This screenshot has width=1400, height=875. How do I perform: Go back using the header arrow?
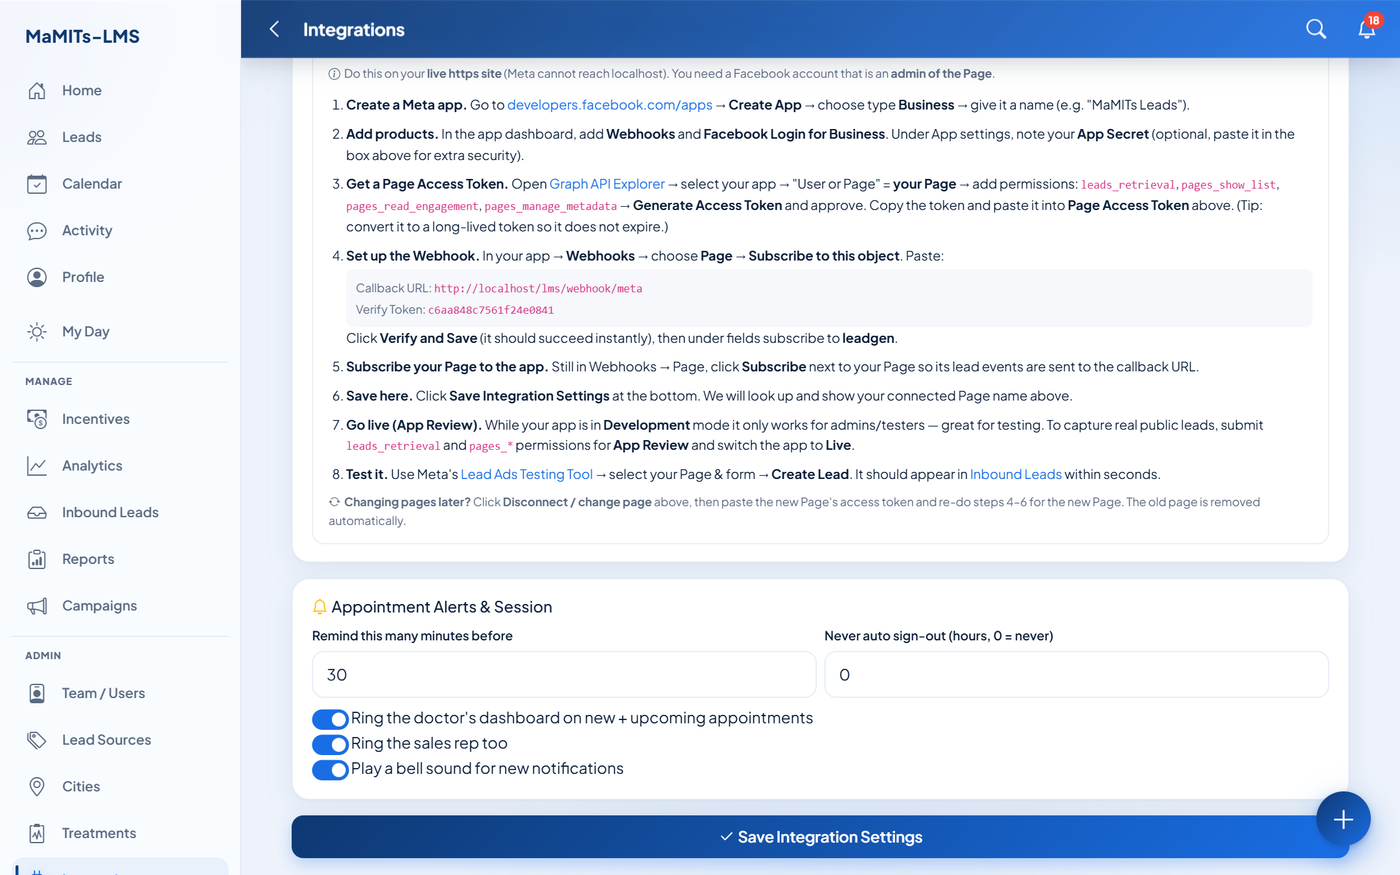click(274, 29)
